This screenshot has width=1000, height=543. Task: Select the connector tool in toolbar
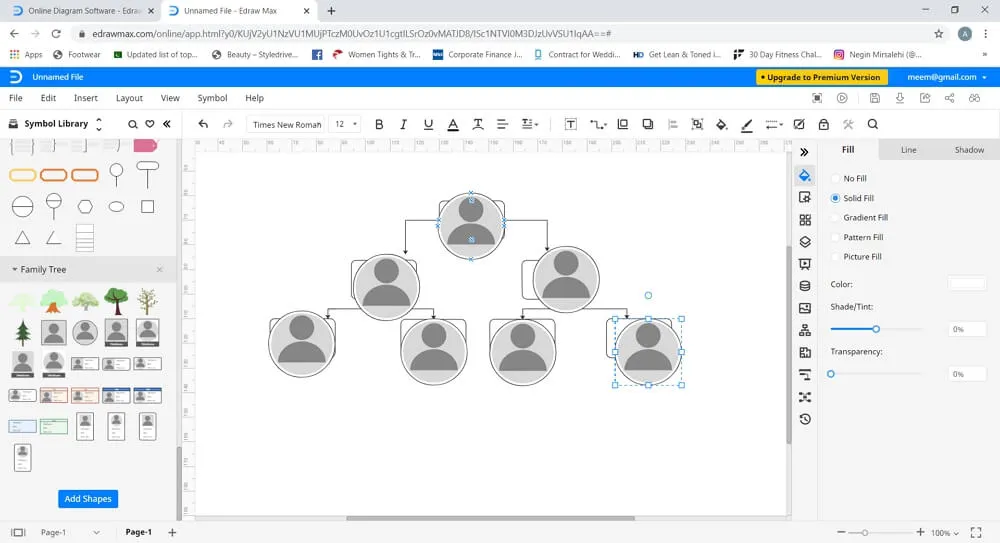598,125
